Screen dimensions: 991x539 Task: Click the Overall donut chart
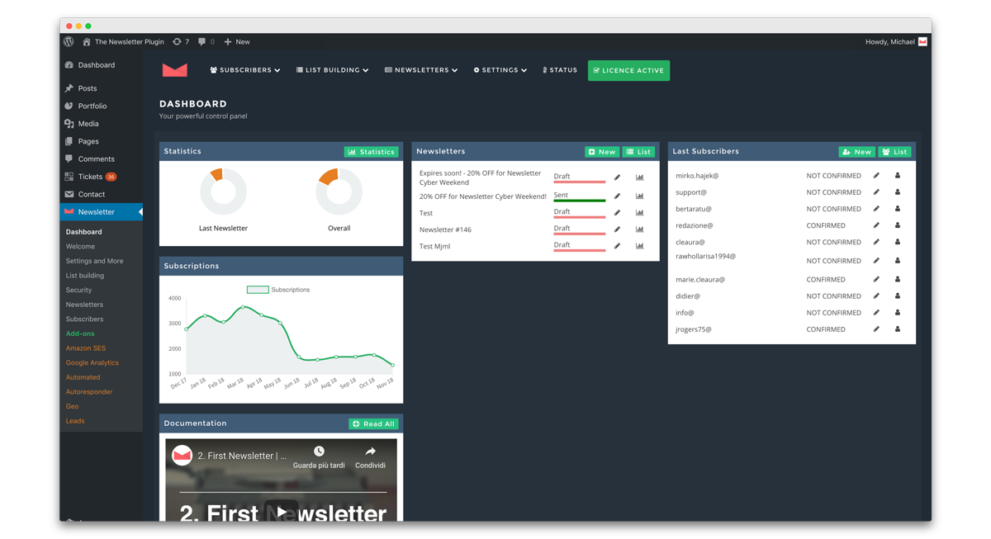coord(339,191)
